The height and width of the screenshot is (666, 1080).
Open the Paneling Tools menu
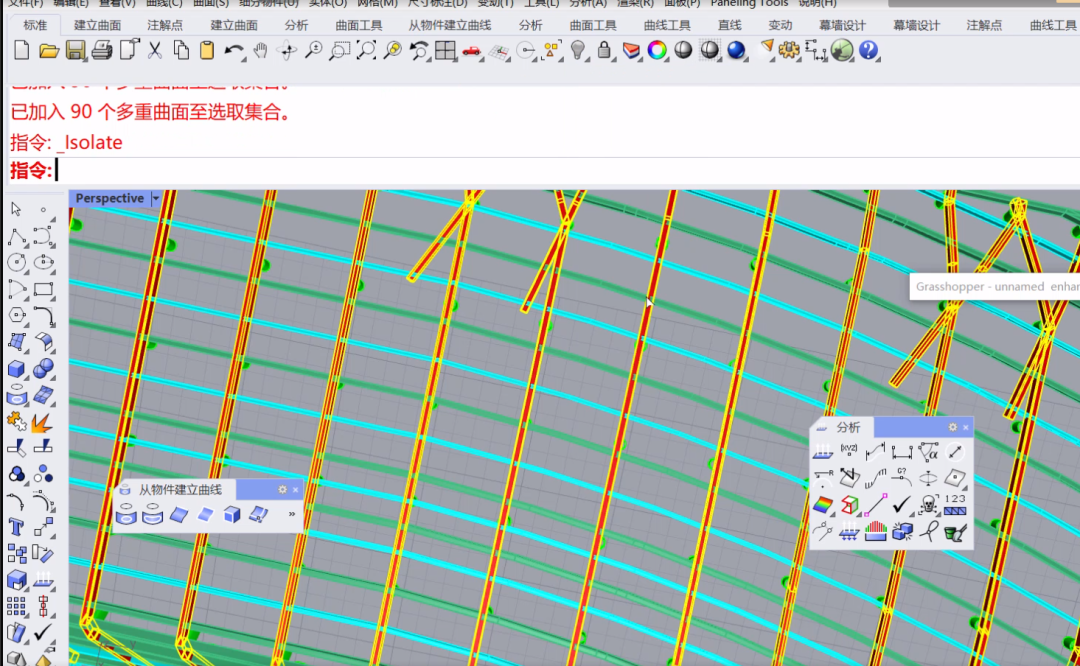[x=749, y=3]
